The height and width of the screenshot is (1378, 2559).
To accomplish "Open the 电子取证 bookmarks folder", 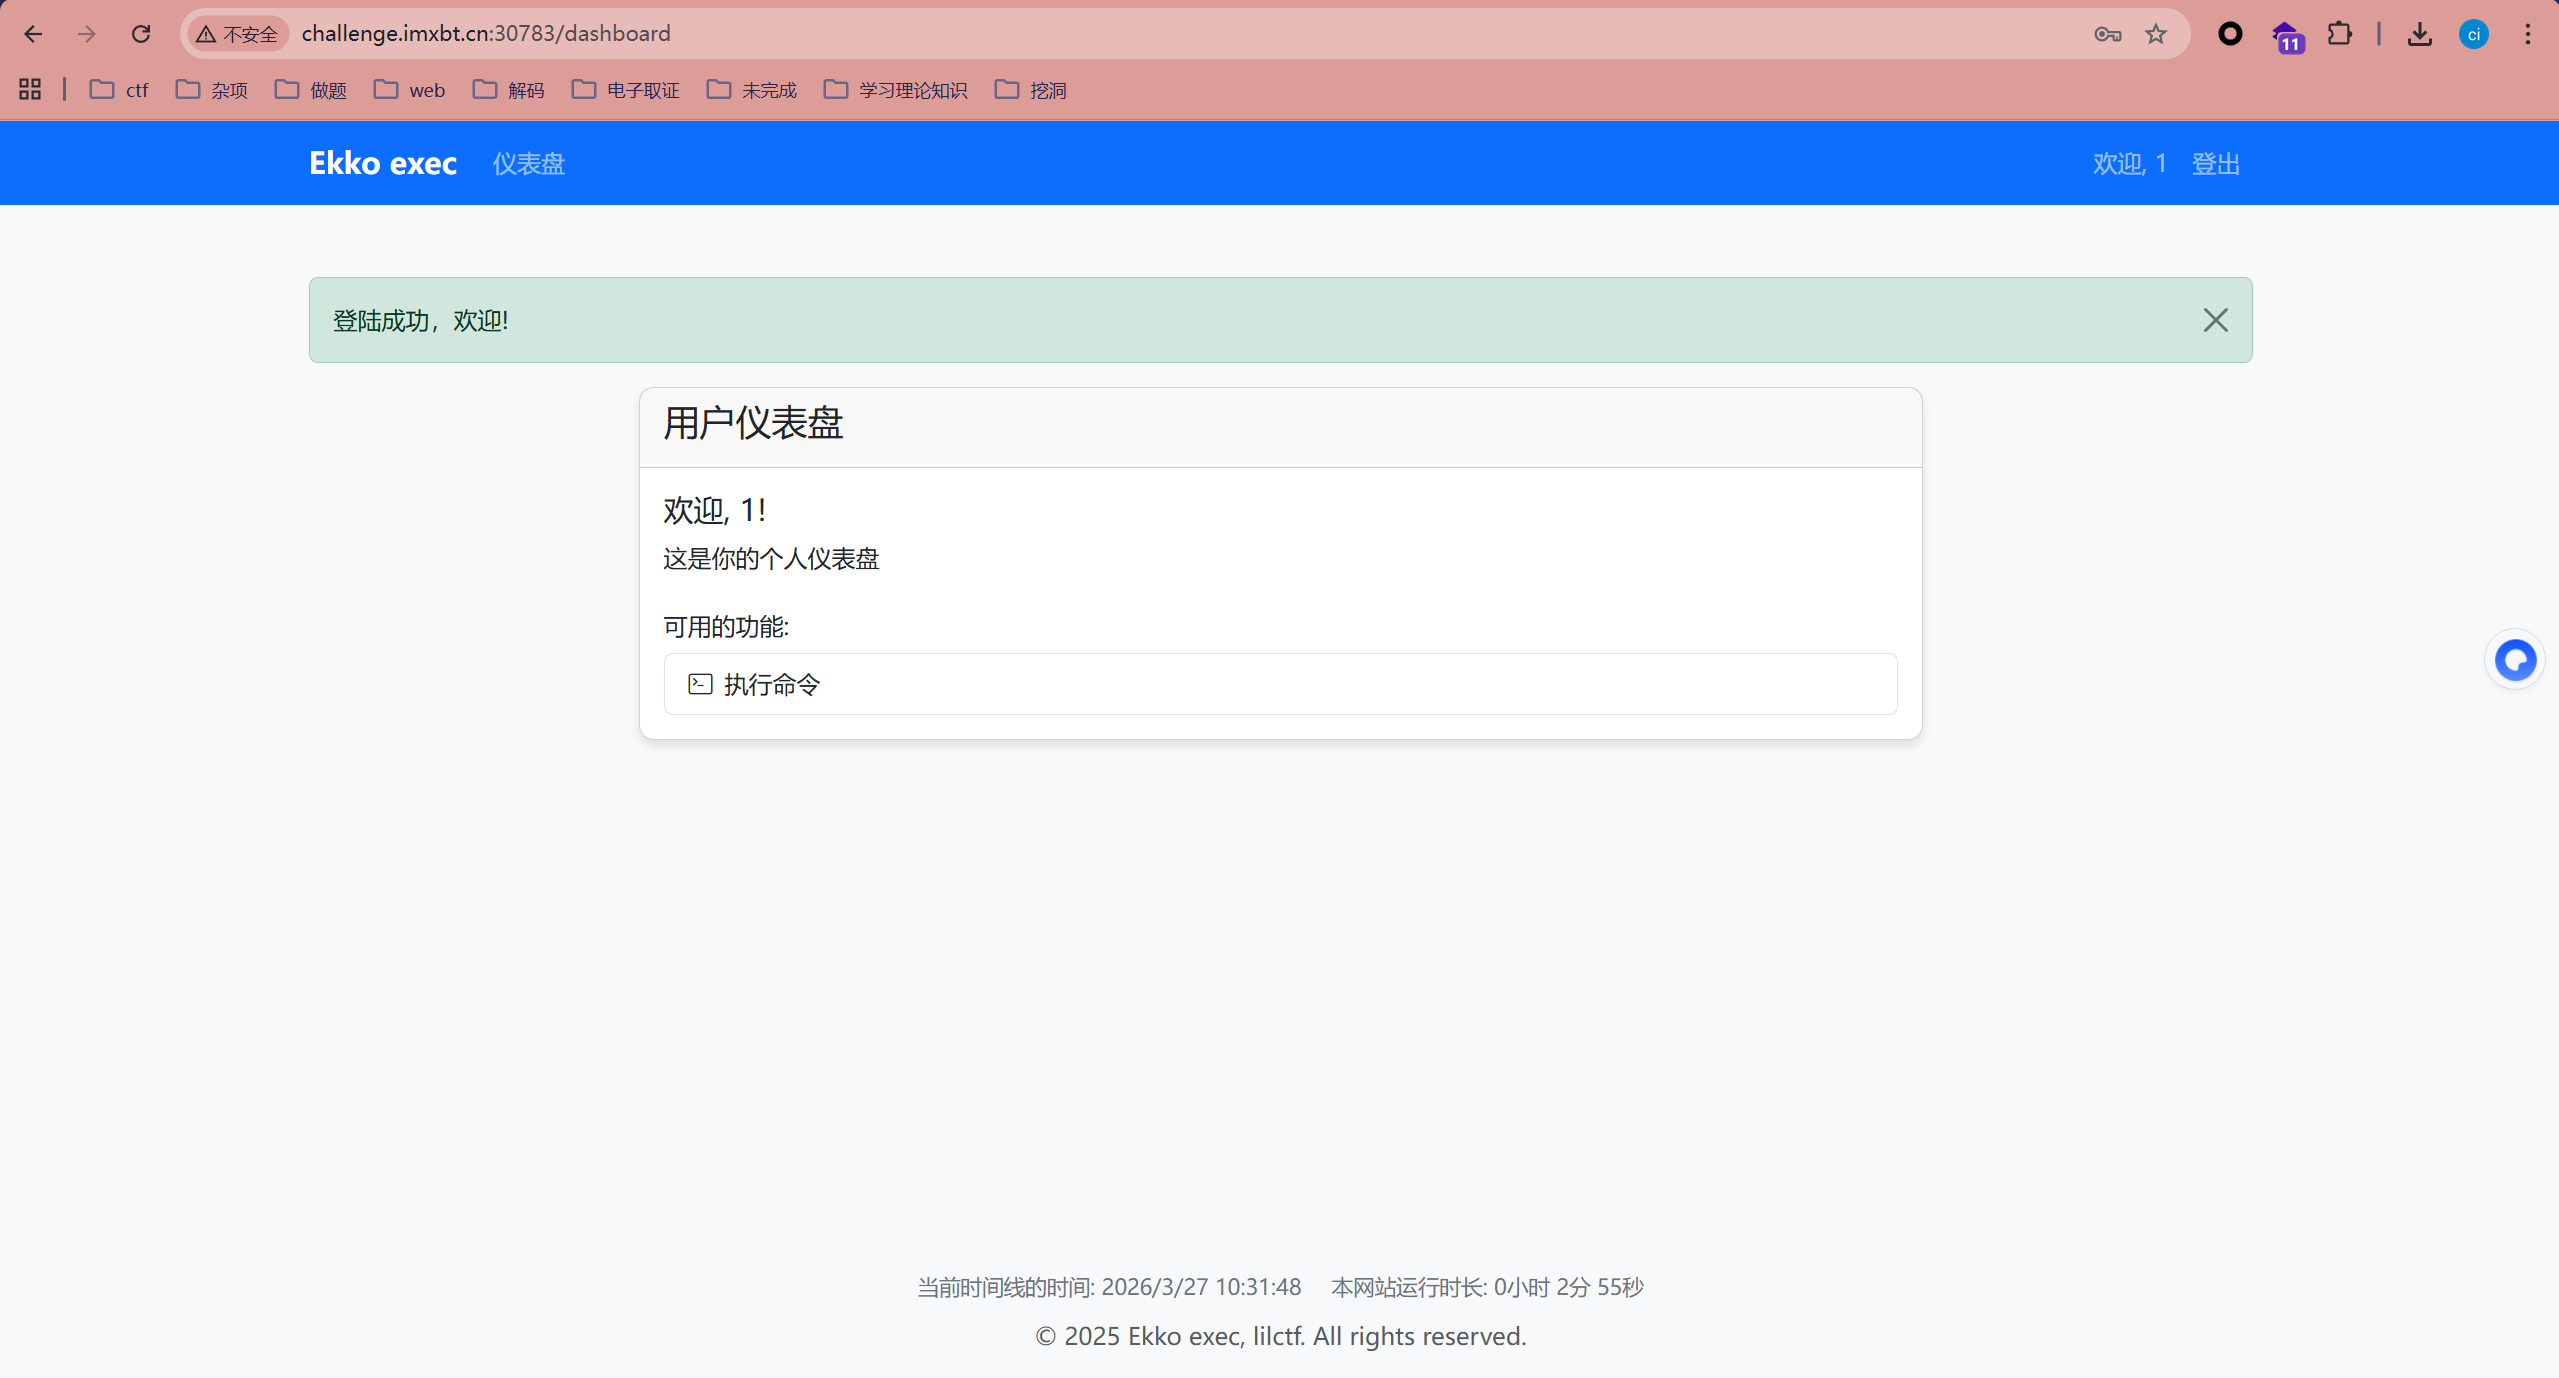I will (626, 90).
